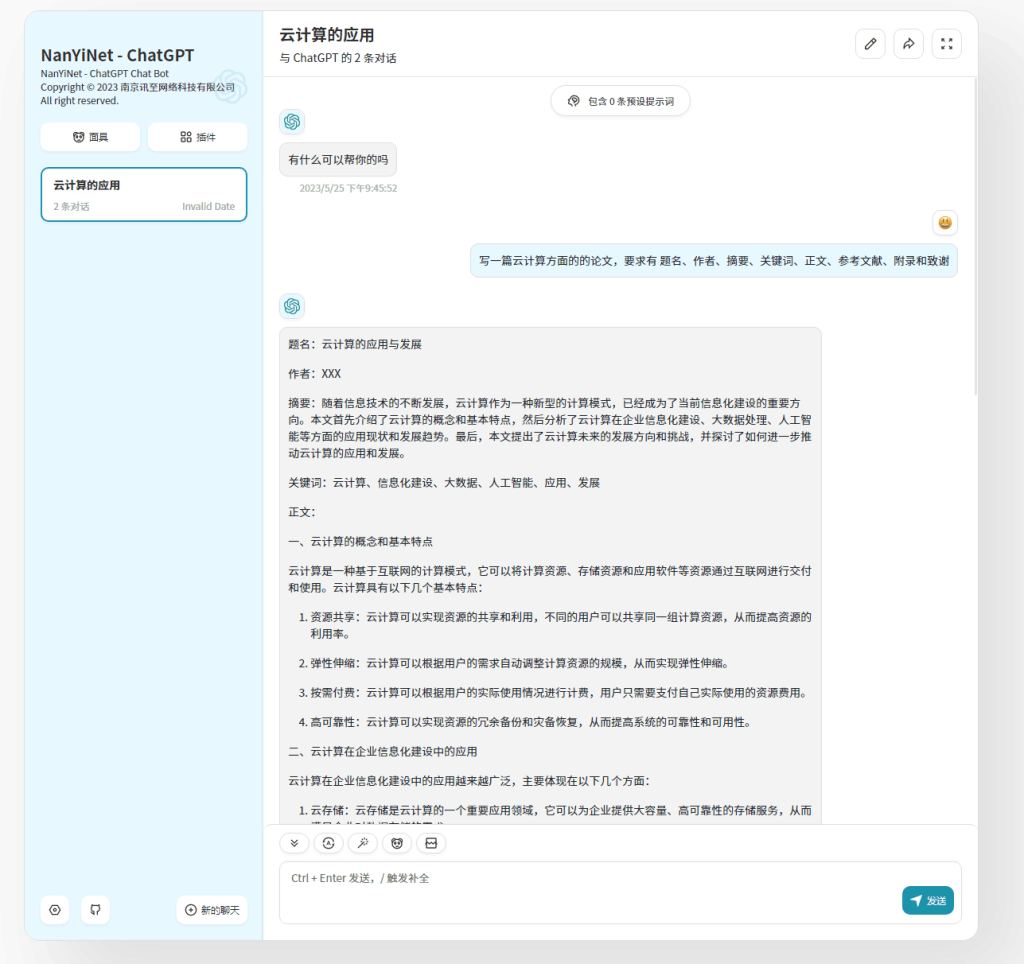
Task: Click list item 3. 按需付费
Action: [x=554, y=693]
